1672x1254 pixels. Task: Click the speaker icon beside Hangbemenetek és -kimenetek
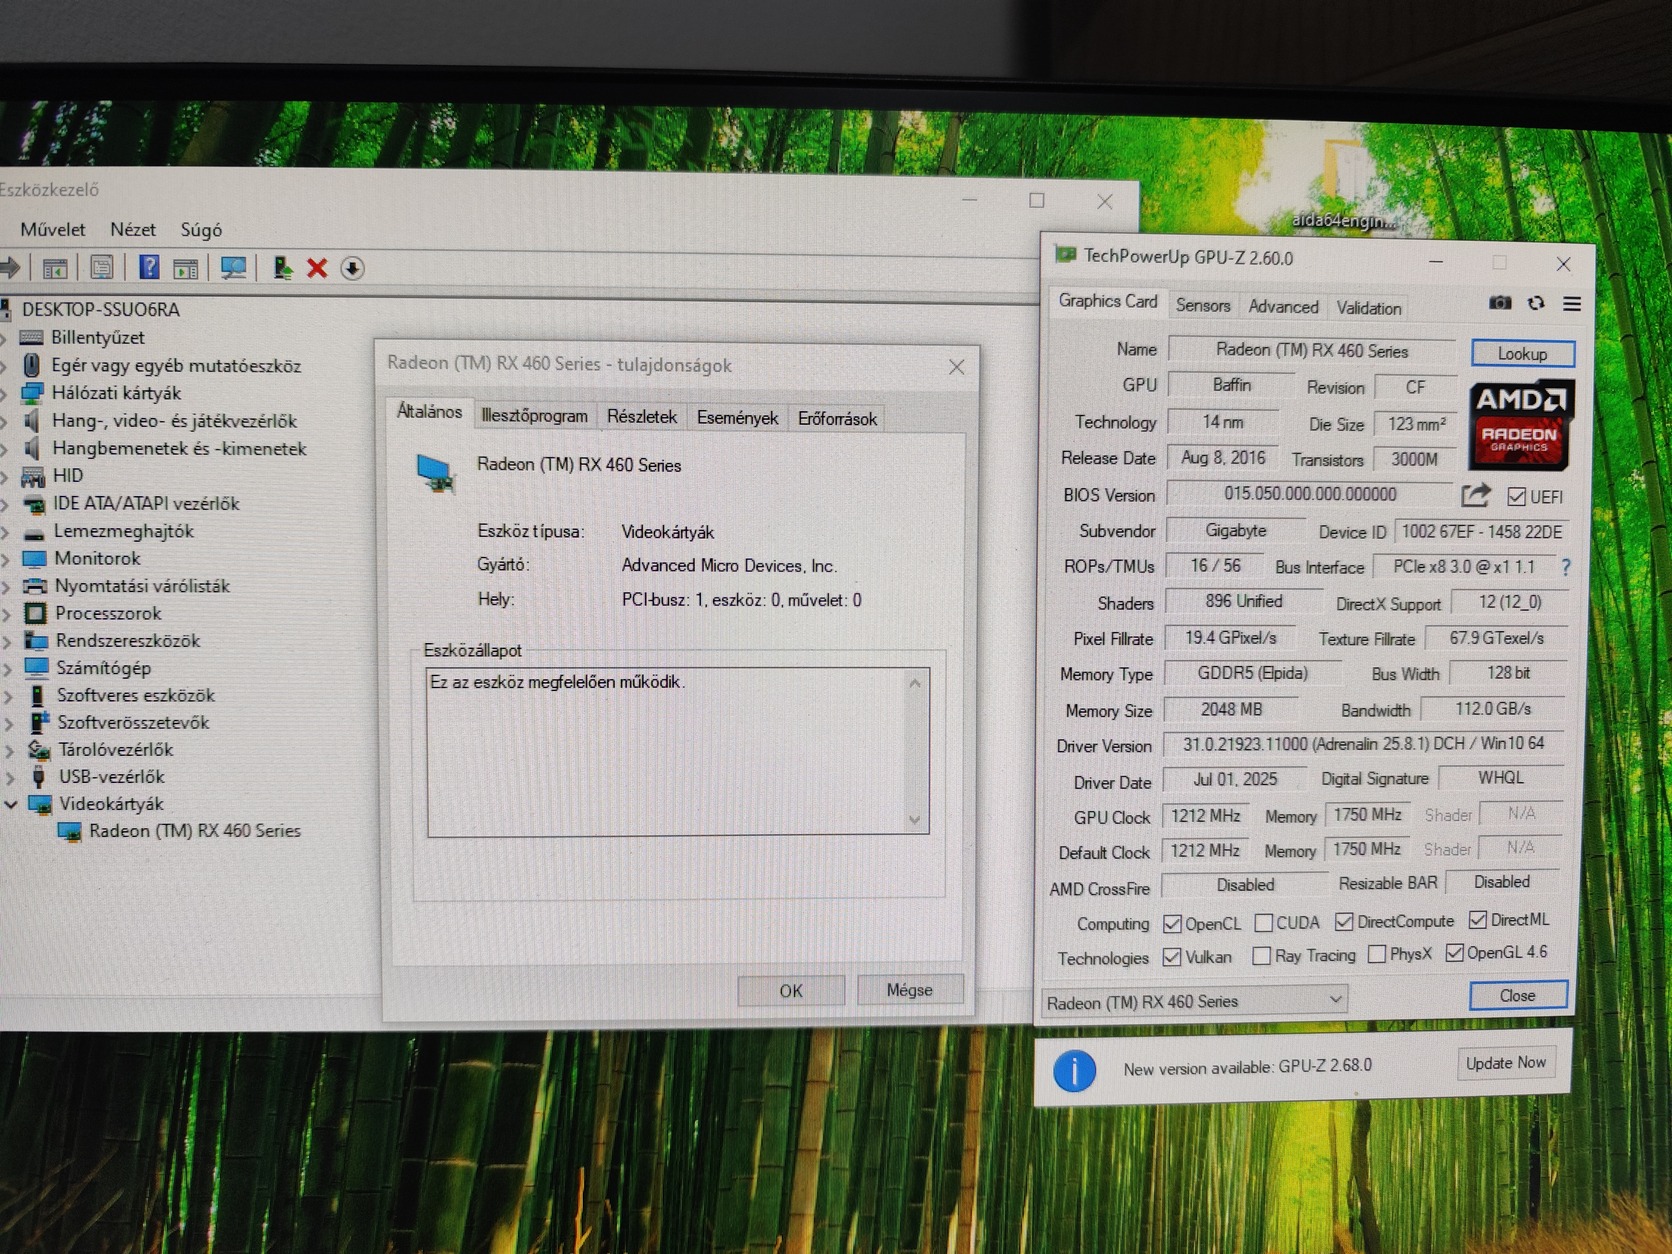(33, 448)
